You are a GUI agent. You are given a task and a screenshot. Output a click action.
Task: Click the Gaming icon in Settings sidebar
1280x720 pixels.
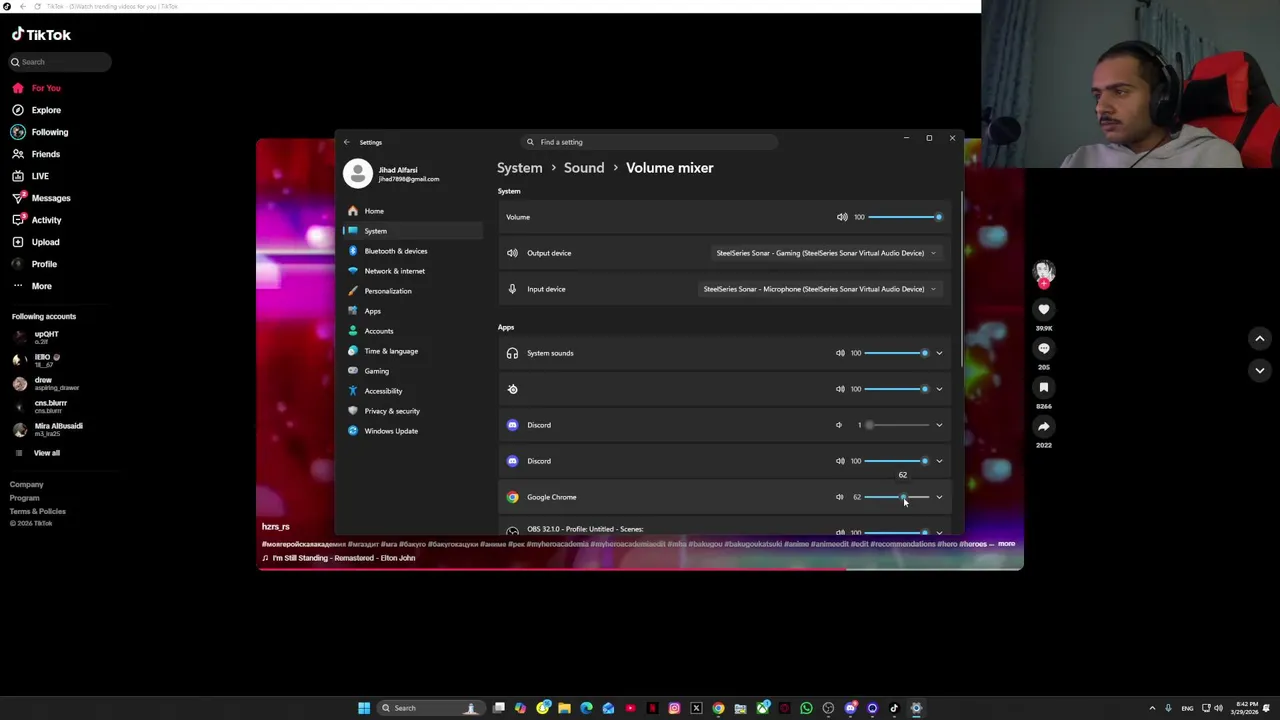(x=353, y=371)
